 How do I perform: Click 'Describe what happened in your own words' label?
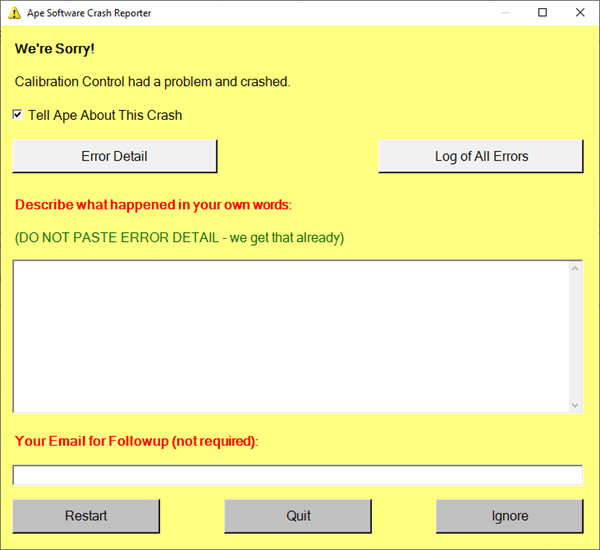point(153,205)
